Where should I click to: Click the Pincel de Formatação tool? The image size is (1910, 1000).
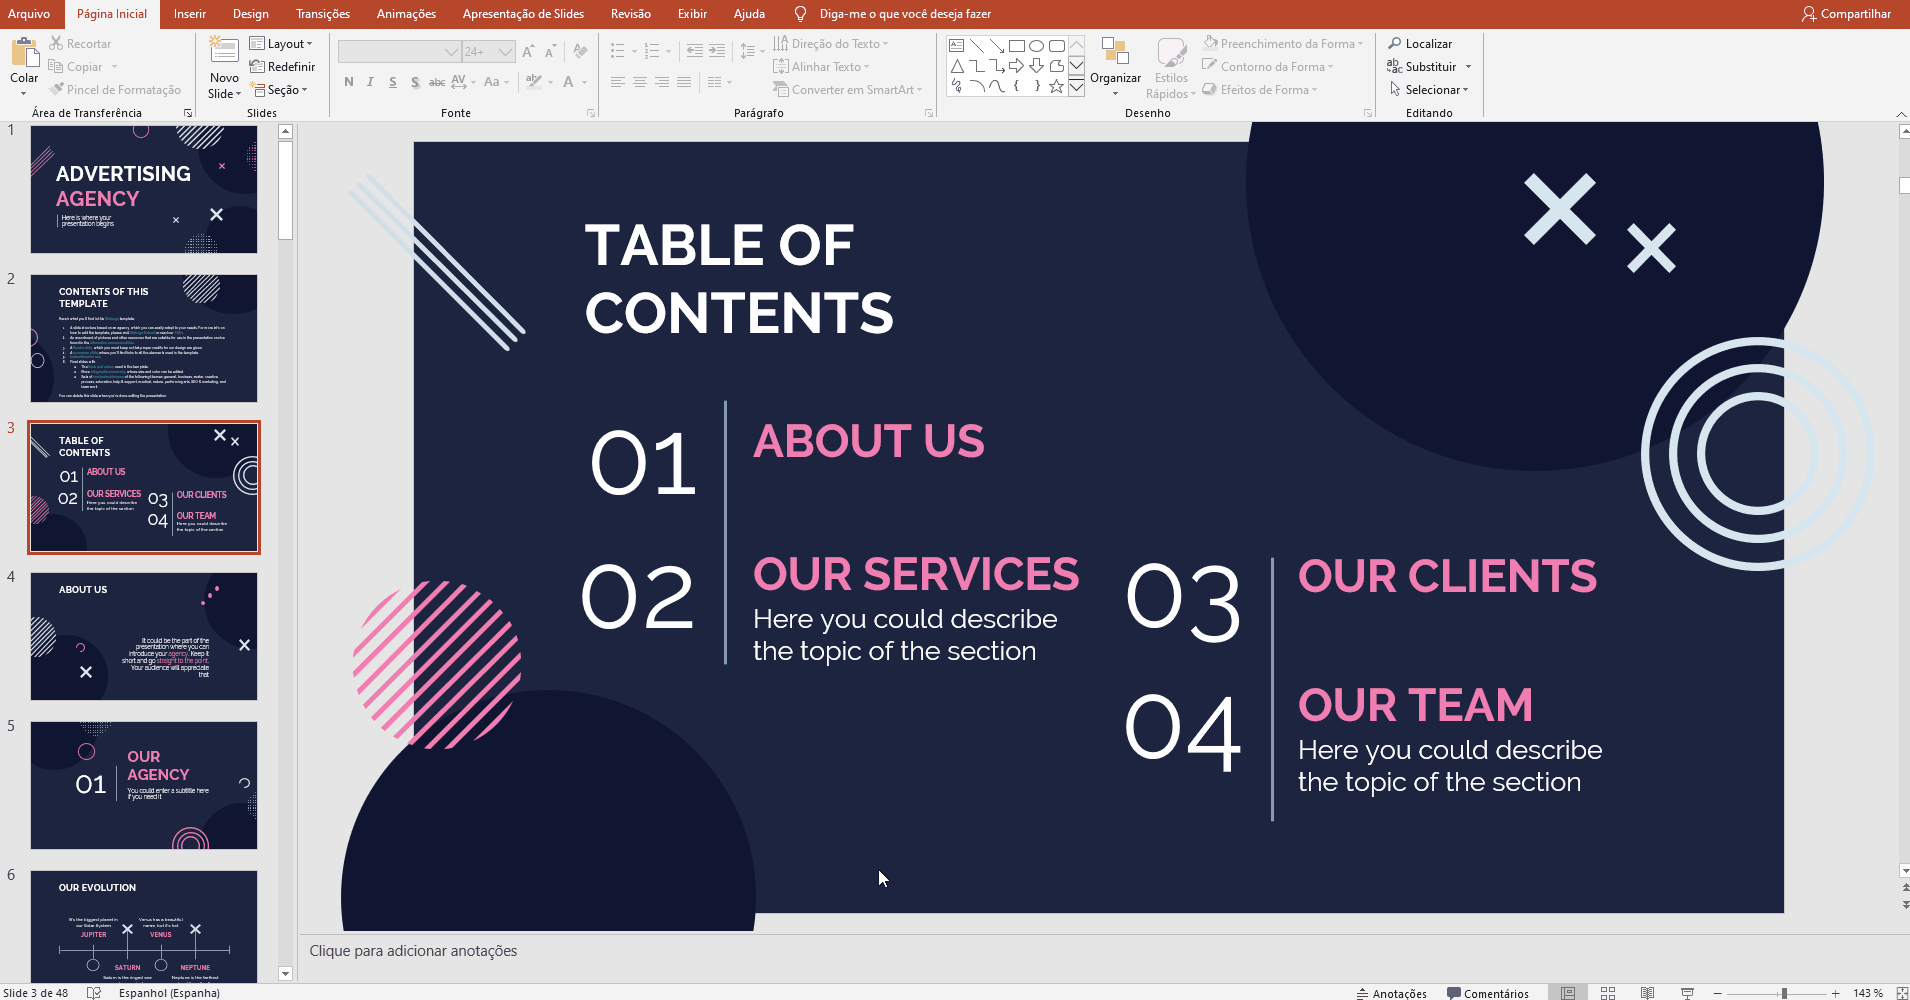click(x=115, y=90)
